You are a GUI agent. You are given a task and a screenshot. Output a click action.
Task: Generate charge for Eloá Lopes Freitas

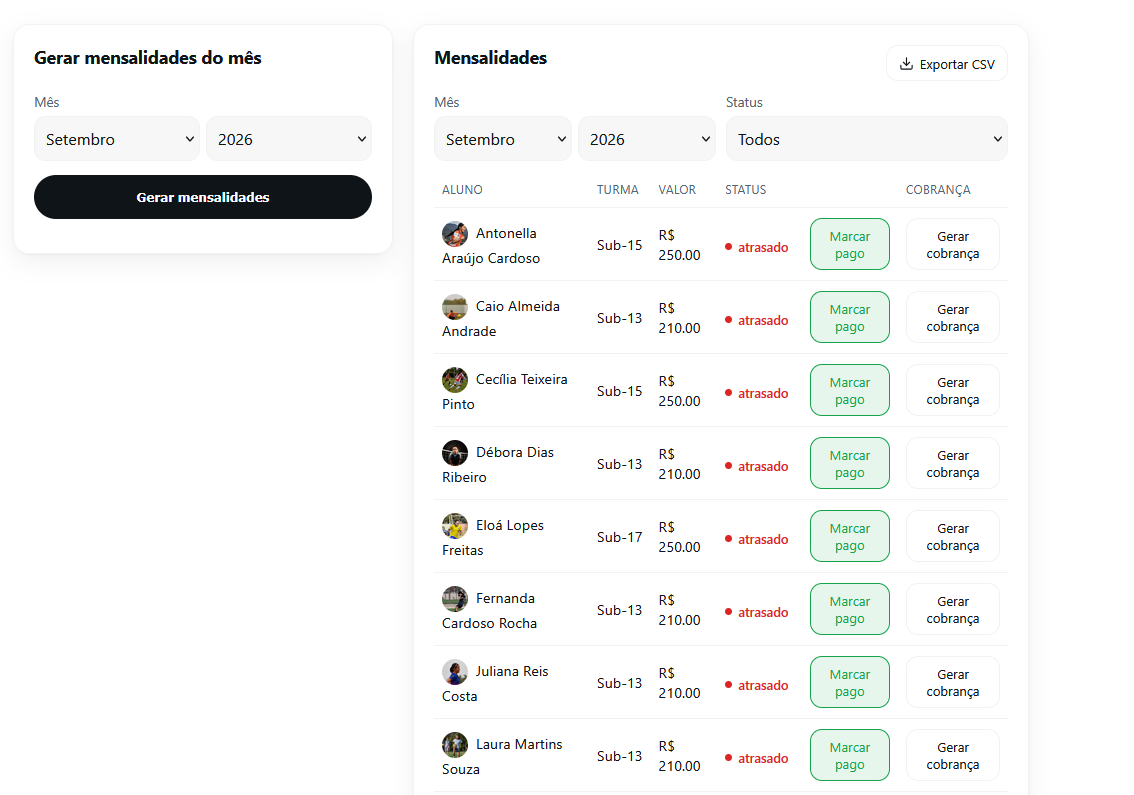pos(952,537)
